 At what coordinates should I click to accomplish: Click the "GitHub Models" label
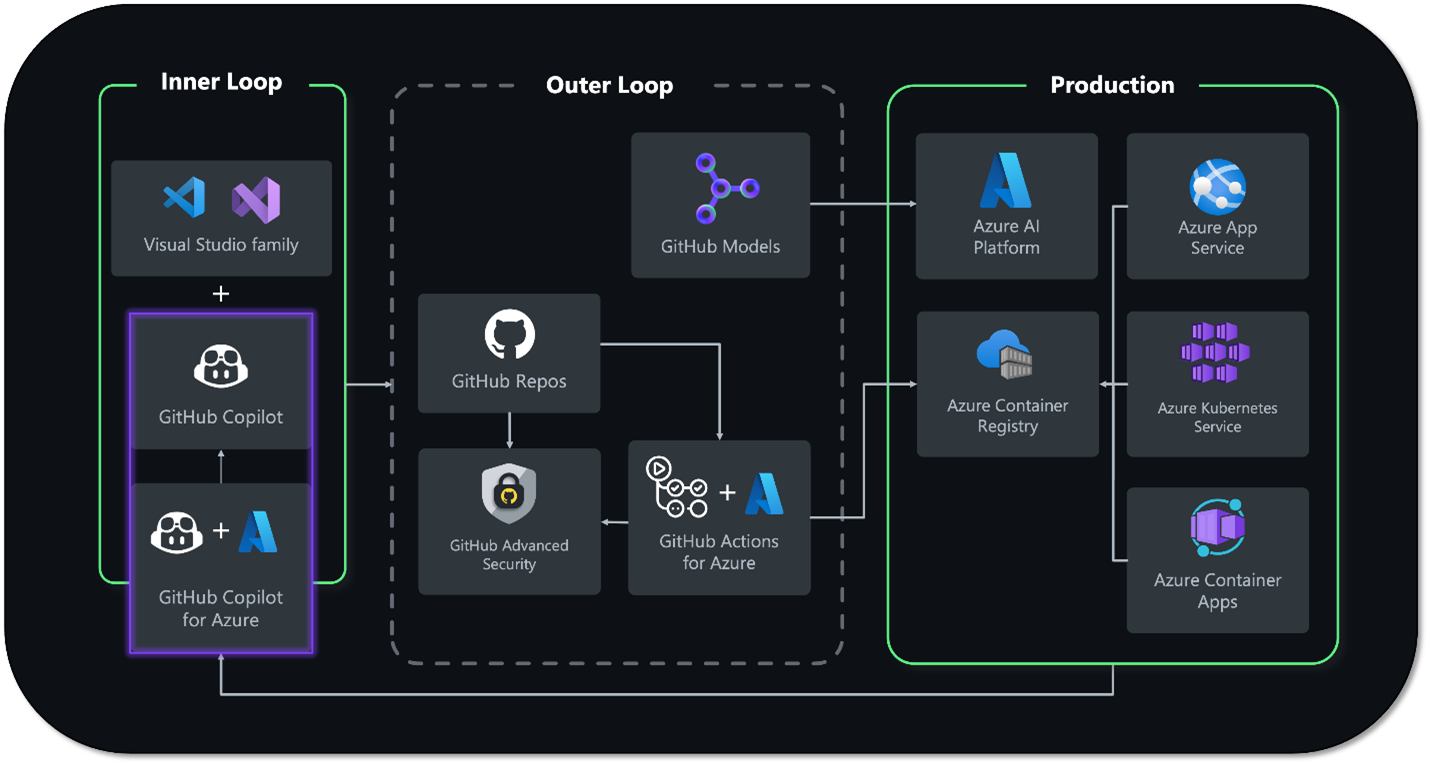point(720,246)
